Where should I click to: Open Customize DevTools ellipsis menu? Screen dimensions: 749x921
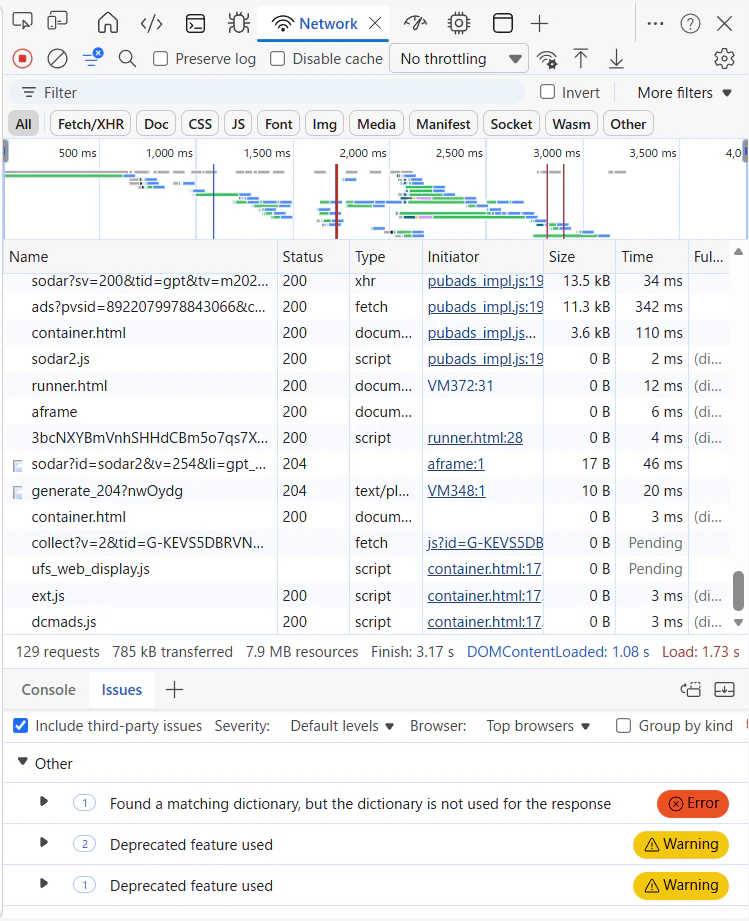[655, 23]
